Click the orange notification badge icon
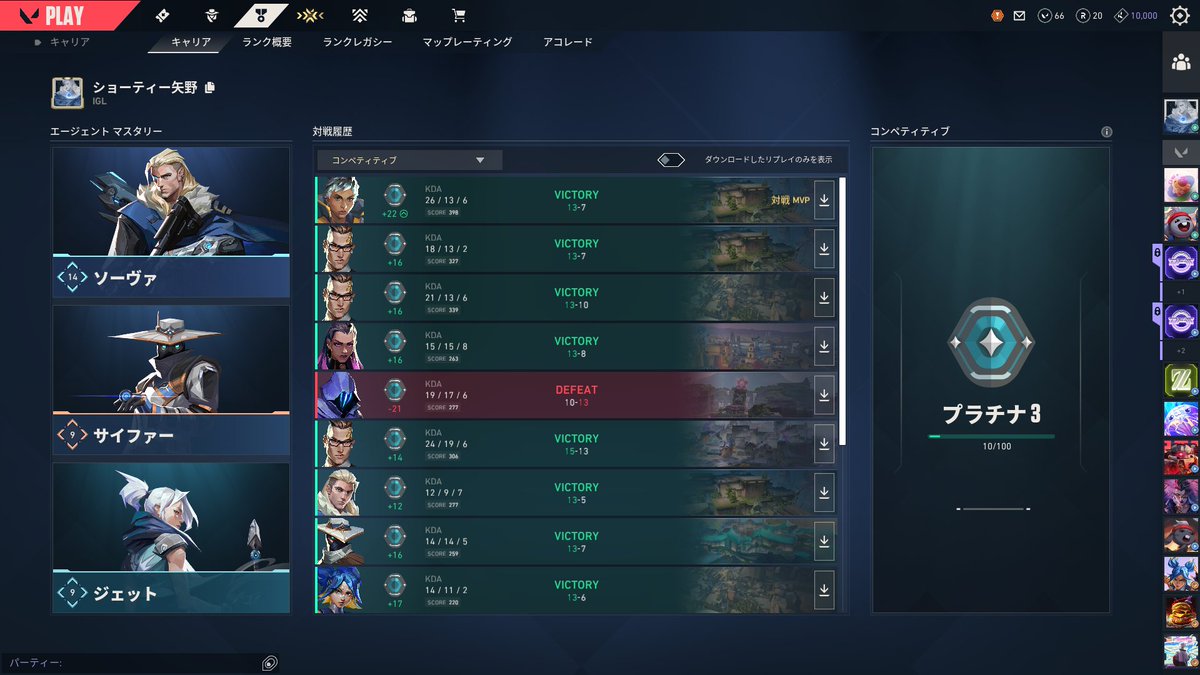Viewport: 1200px width, 675px height. (996, 15)
